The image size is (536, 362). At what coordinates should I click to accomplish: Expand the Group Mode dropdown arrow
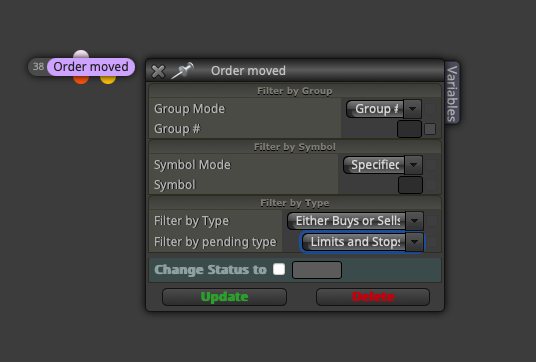(x=413, y=109)
